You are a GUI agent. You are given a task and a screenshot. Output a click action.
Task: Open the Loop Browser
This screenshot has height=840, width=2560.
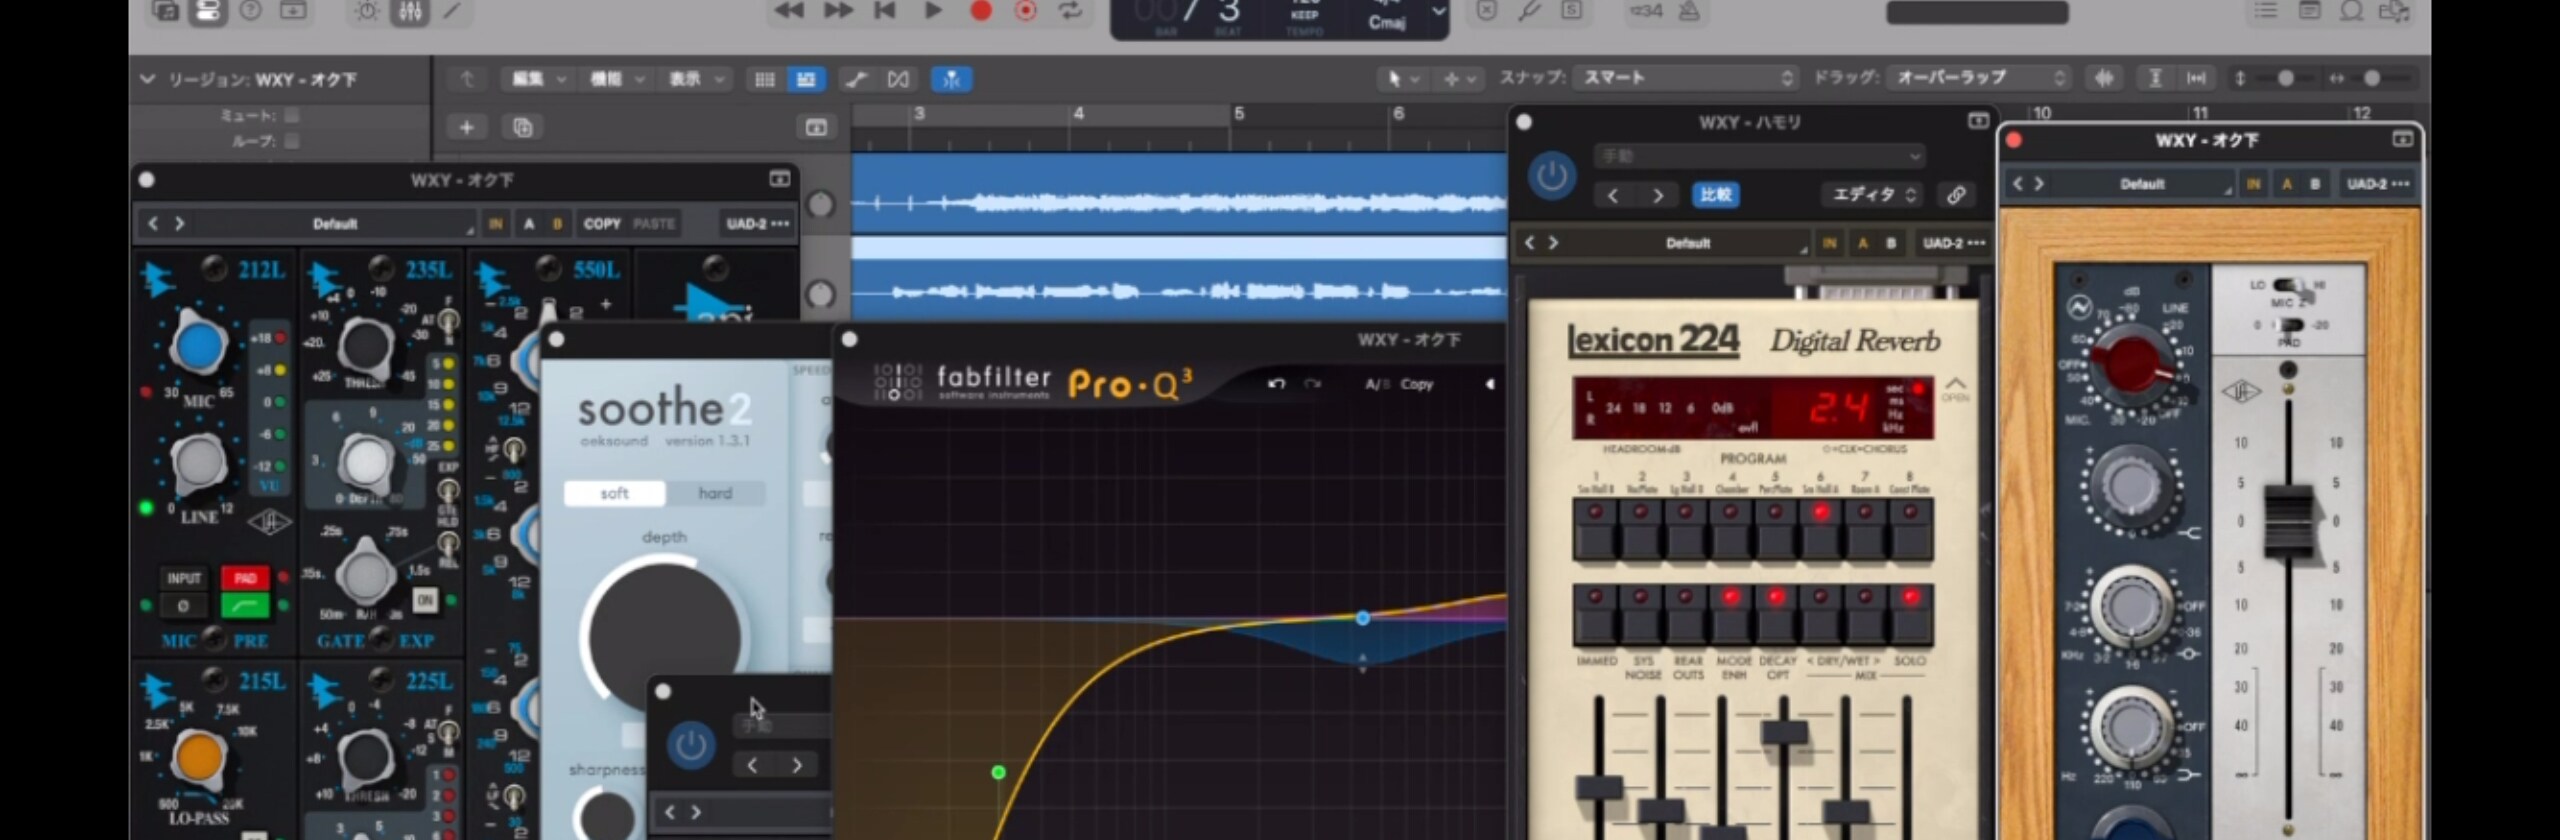coord(2351,11)
